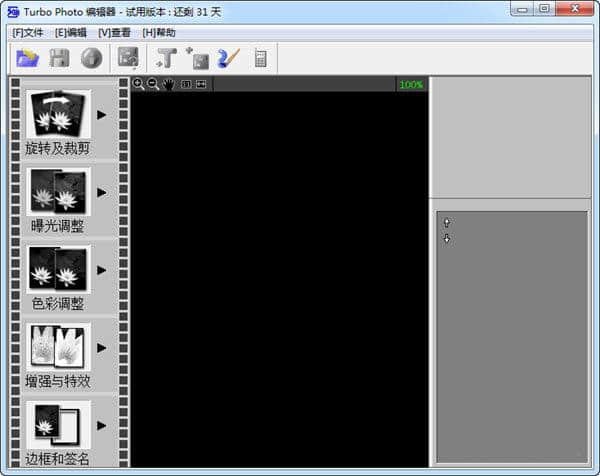Click the black image canvas area
600x476 pixels.
point(279,279)
